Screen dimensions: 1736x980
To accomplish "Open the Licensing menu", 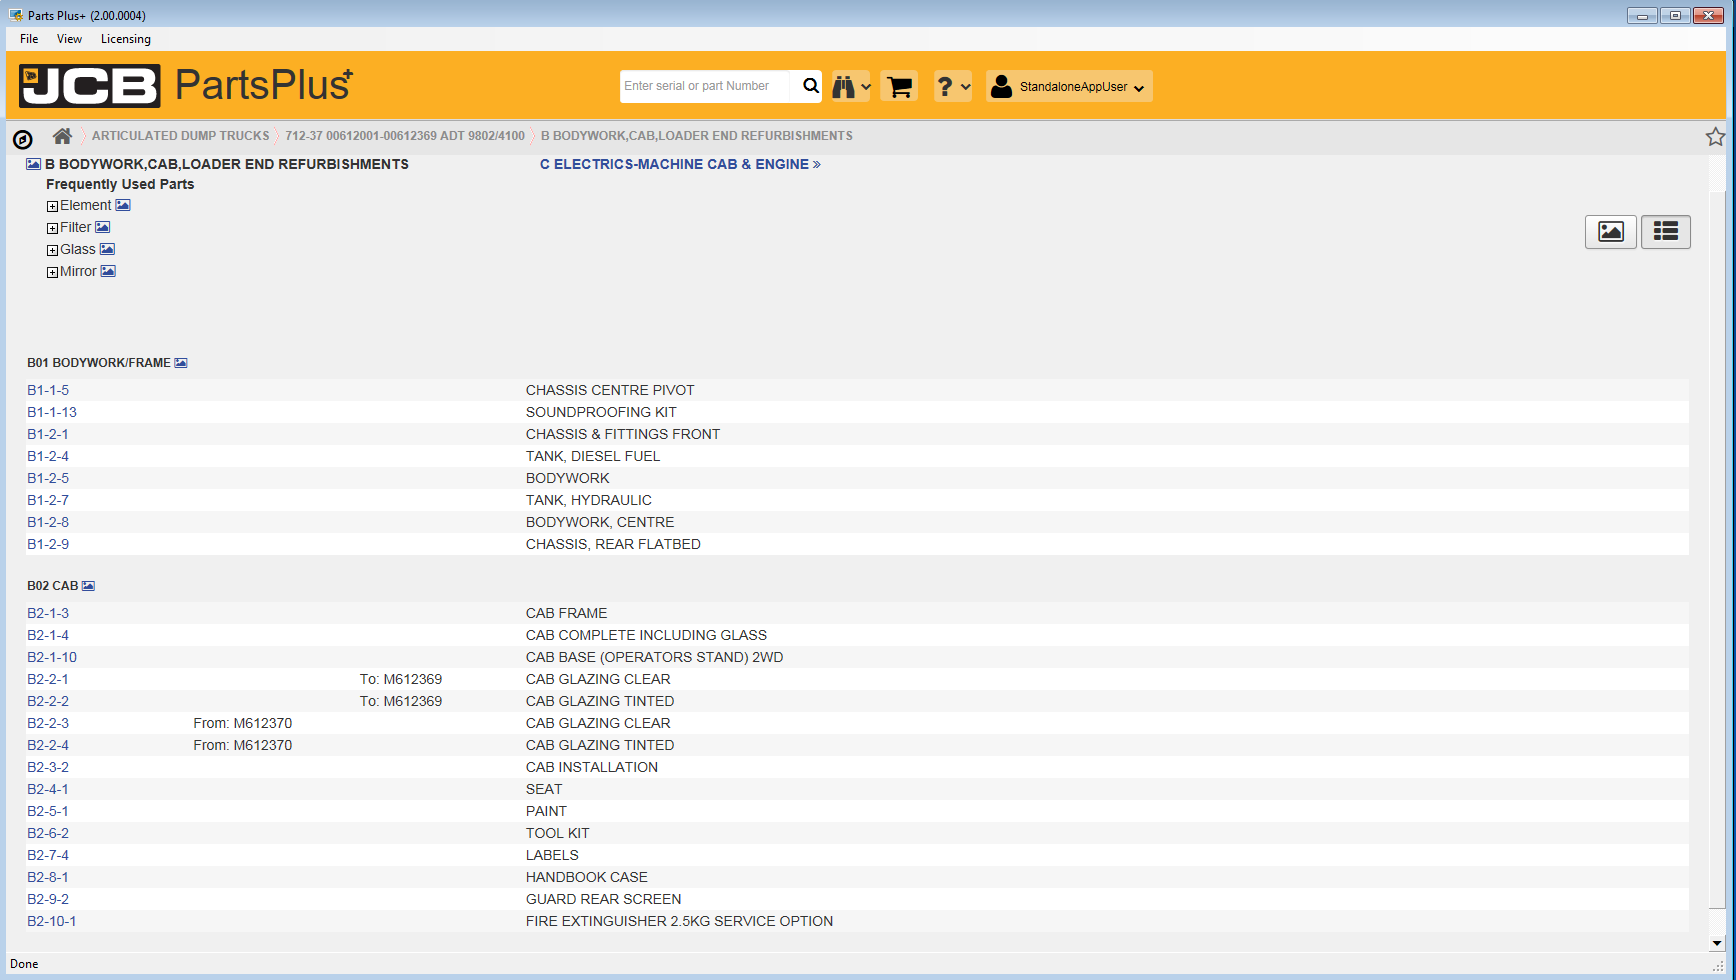I will [x=125, y=39].
